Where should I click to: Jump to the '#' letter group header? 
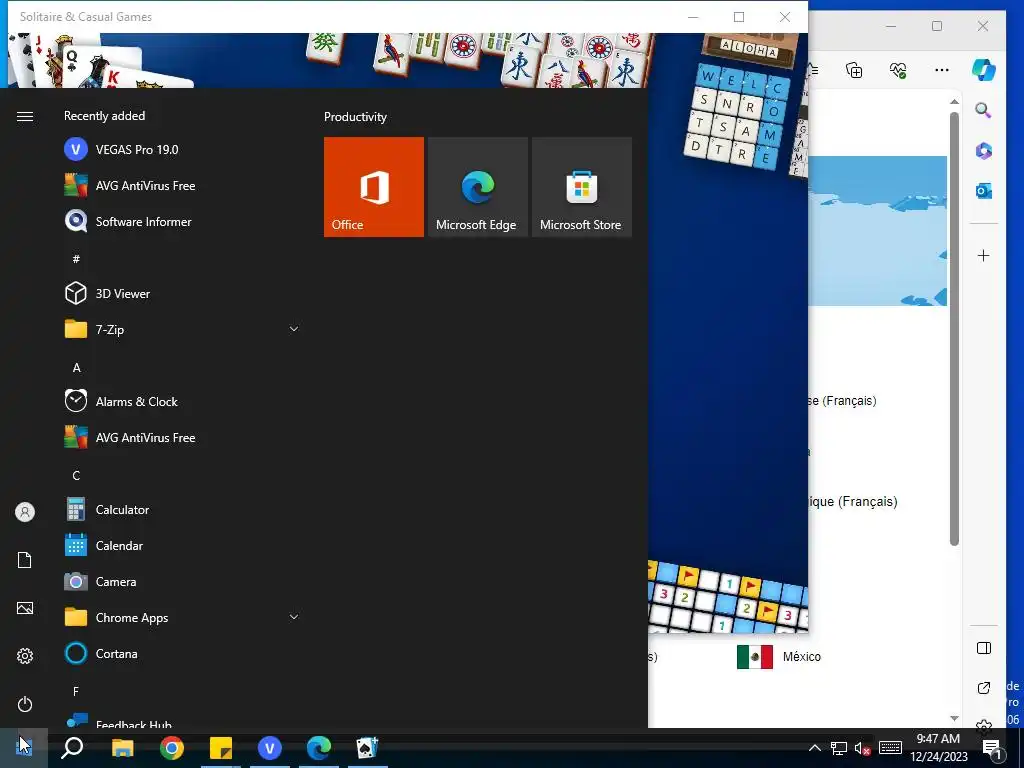[76, 259]
